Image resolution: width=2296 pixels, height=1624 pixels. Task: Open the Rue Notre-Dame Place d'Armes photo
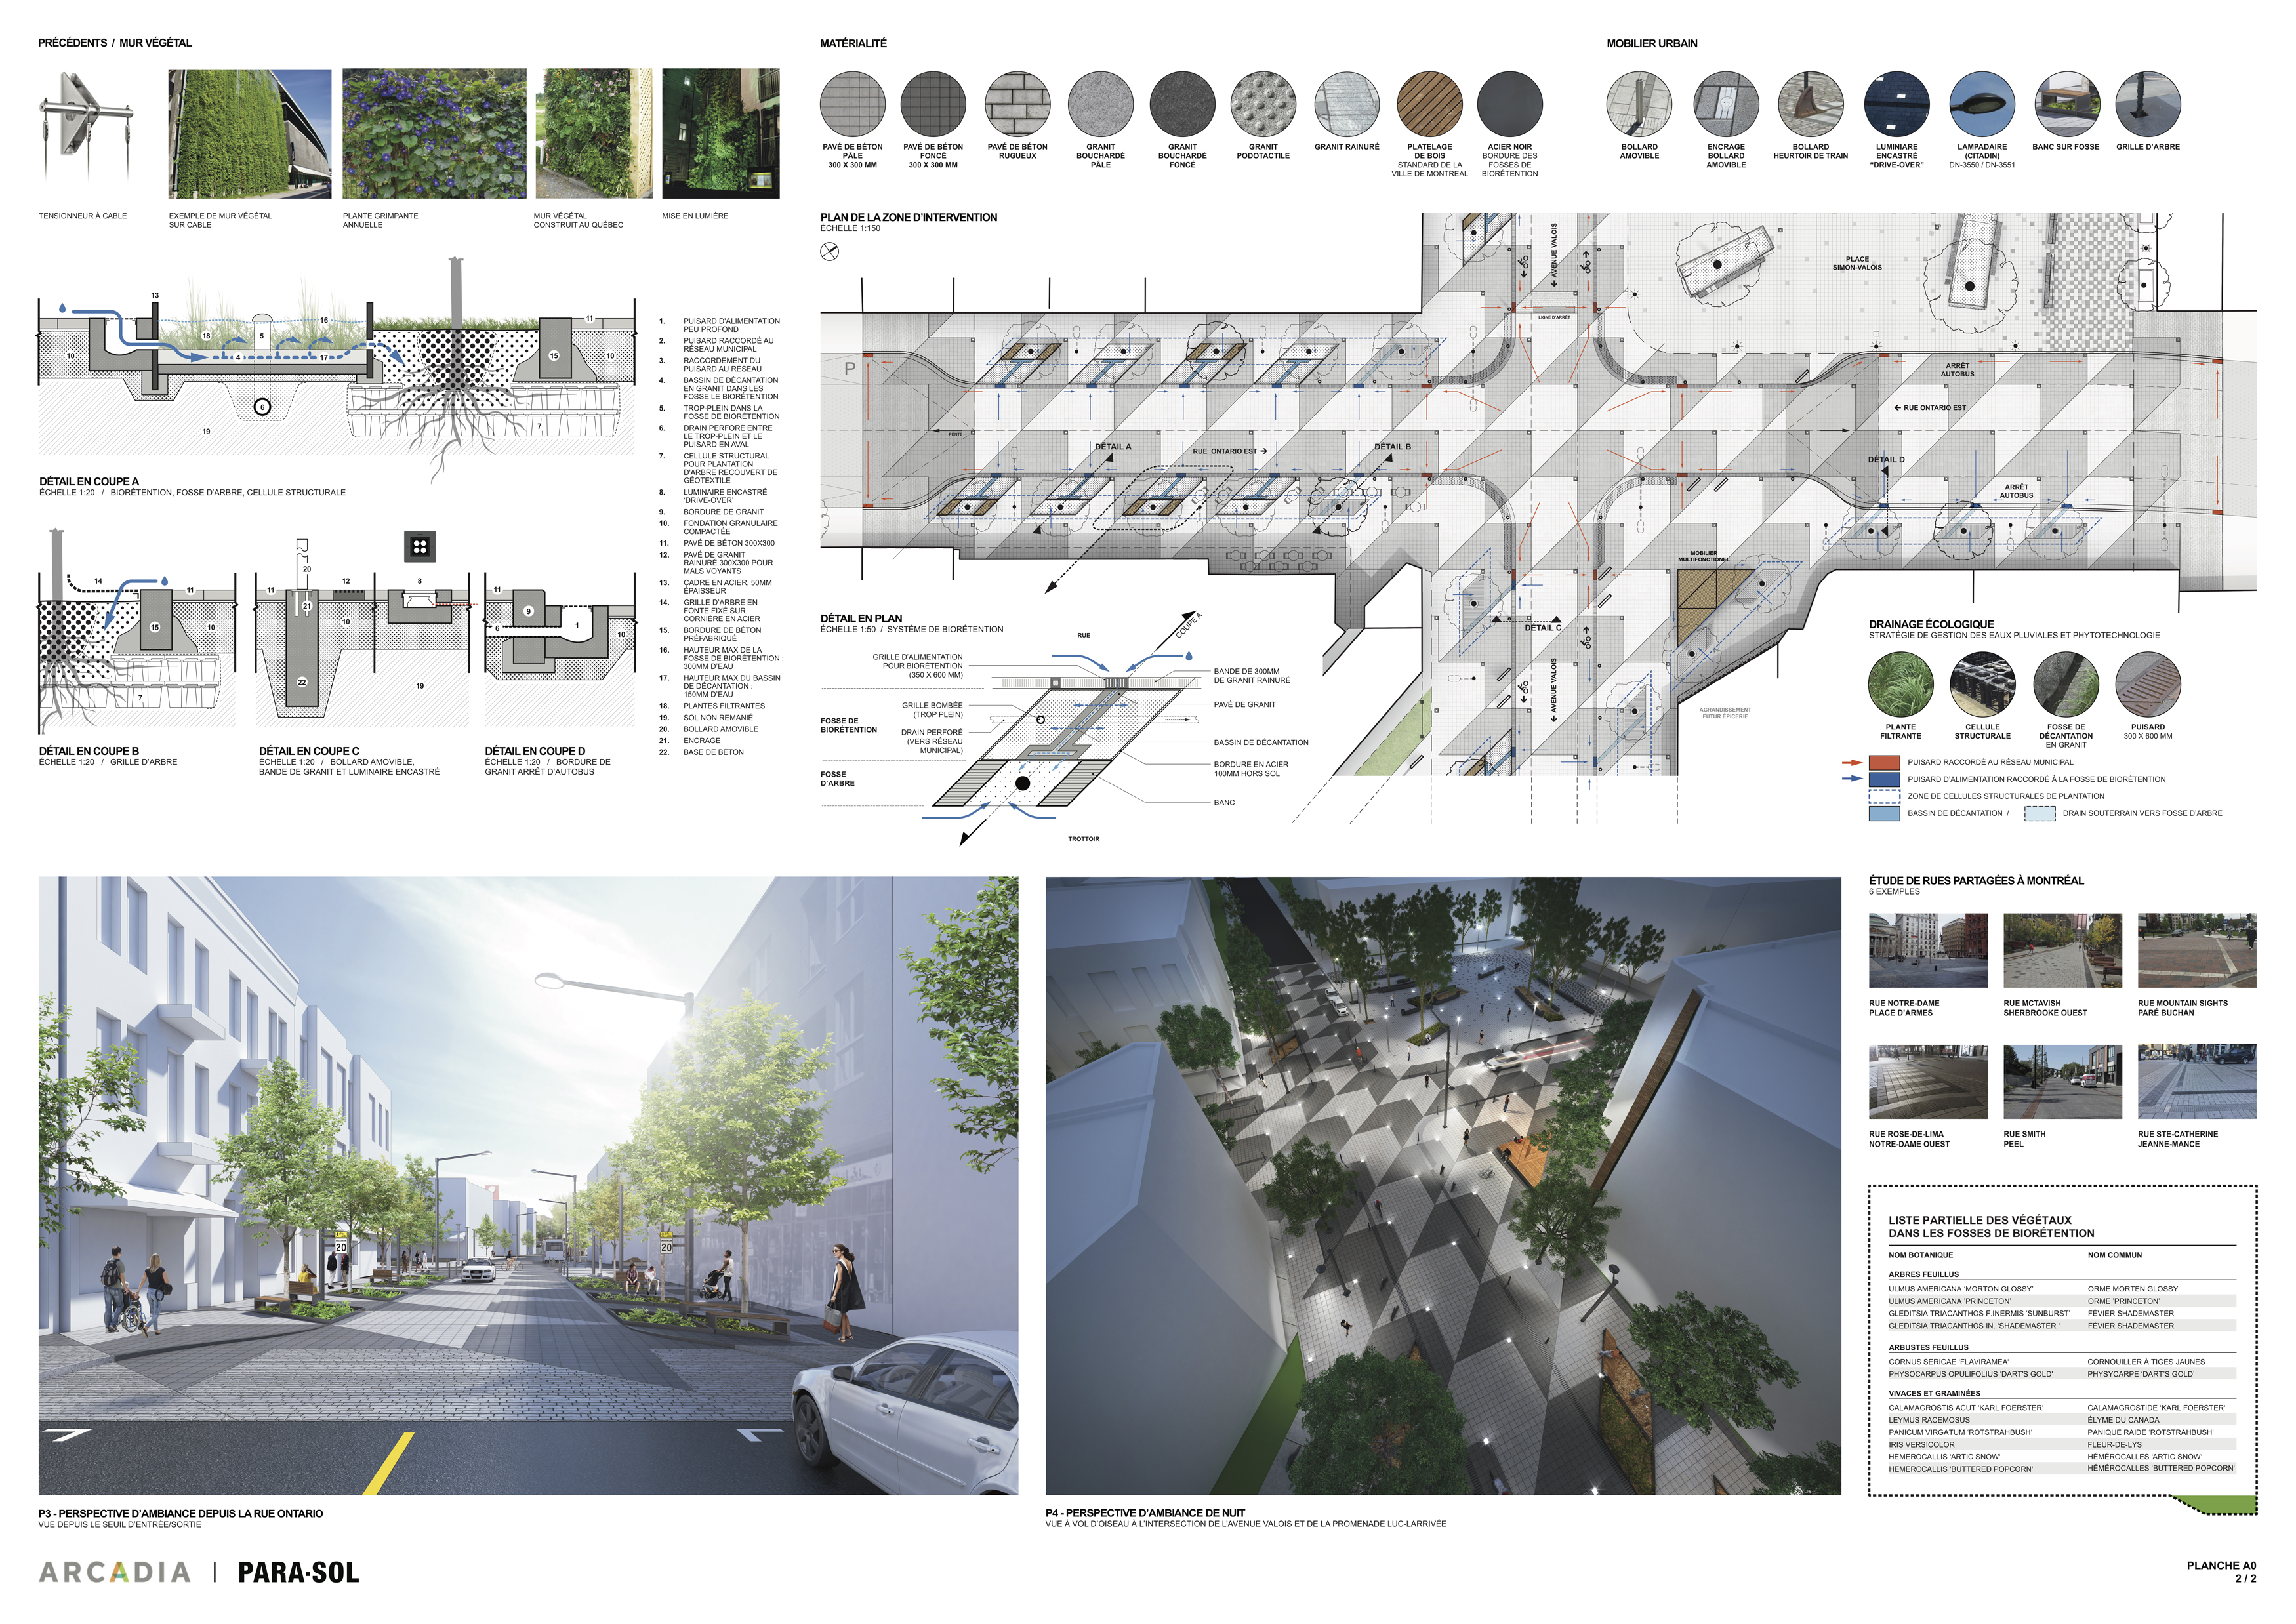point(1928,951)
